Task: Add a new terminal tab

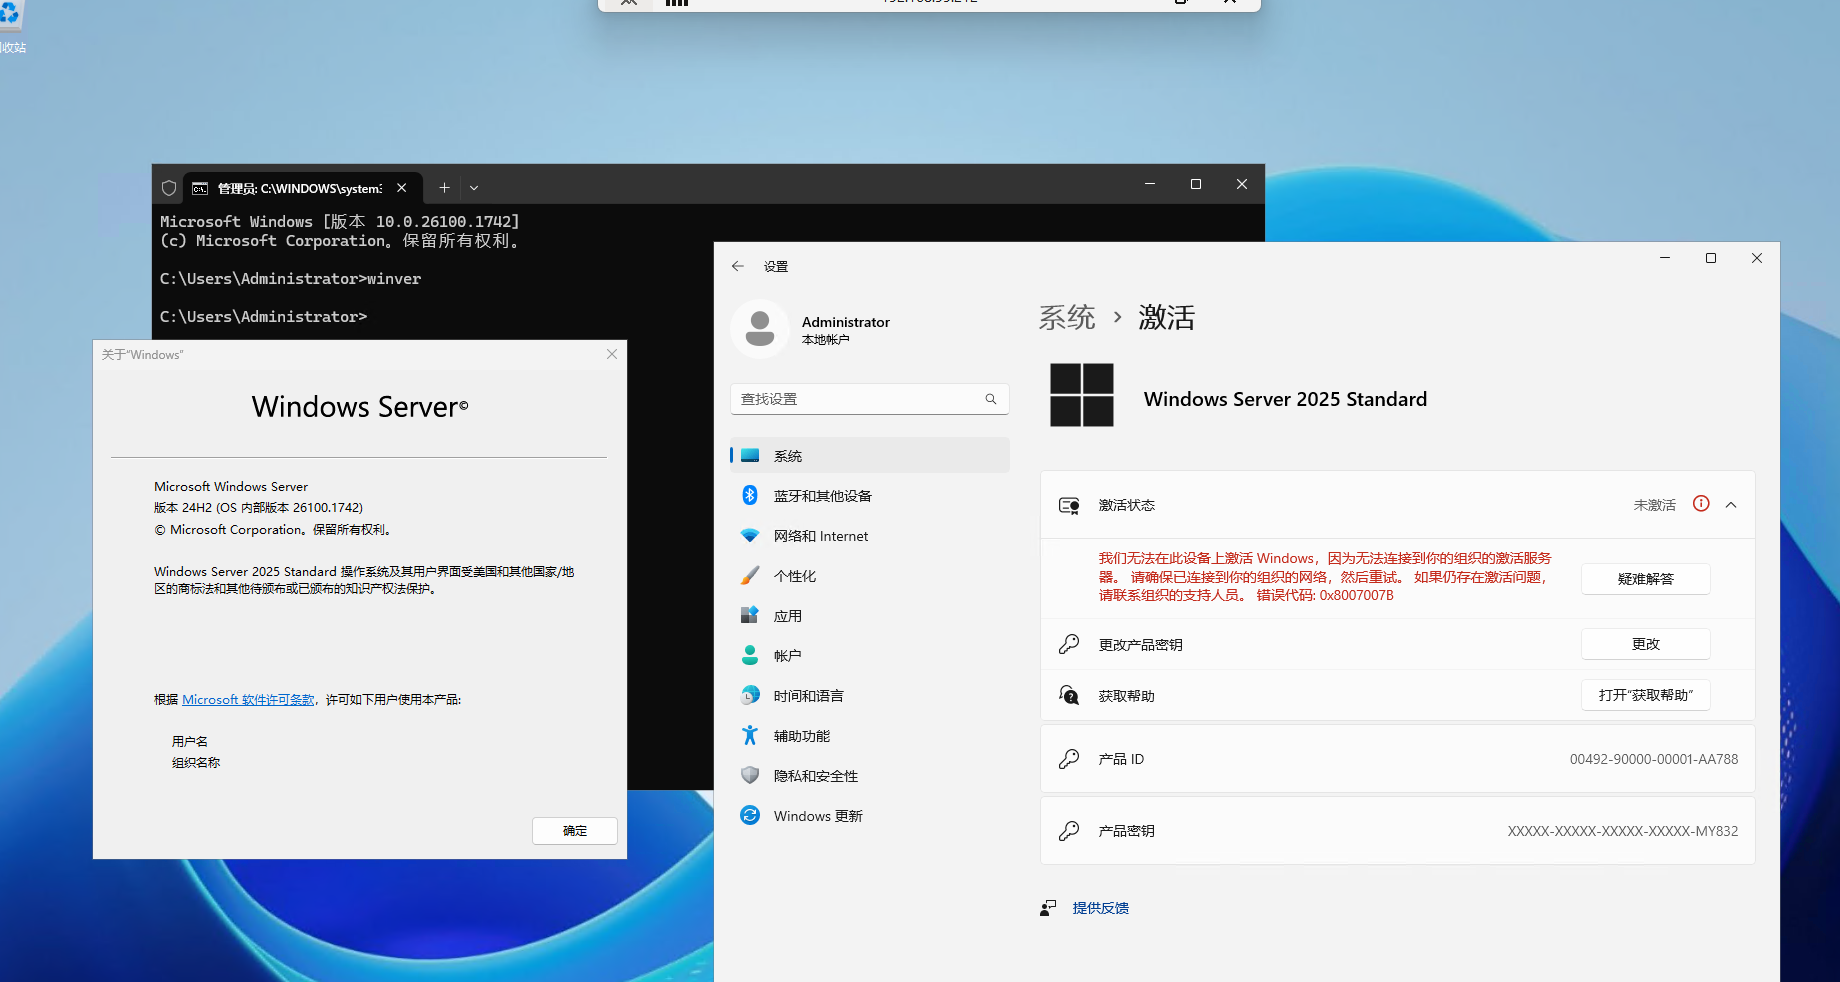Action: point(444,188)
